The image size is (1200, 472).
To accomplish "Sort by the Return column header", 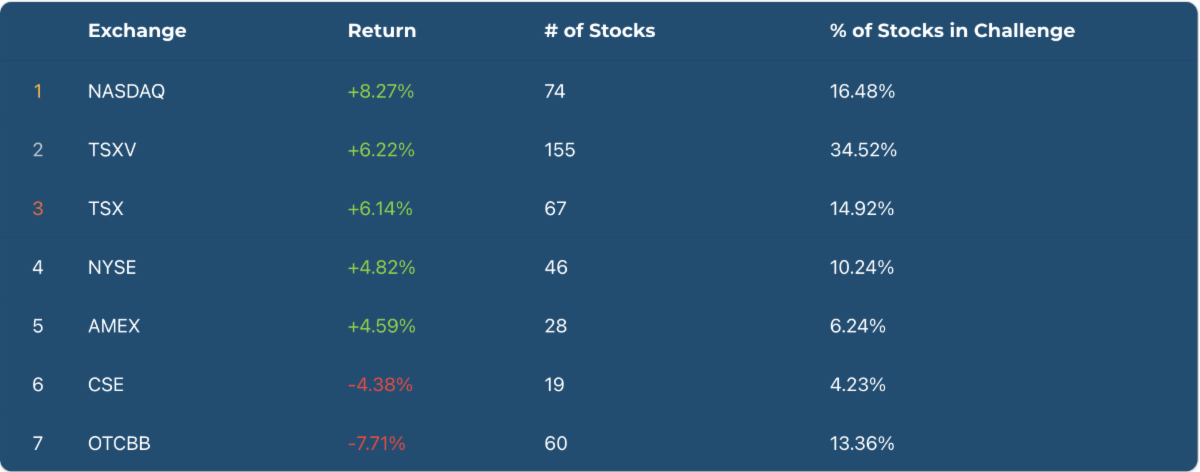I will pos(382,31).
